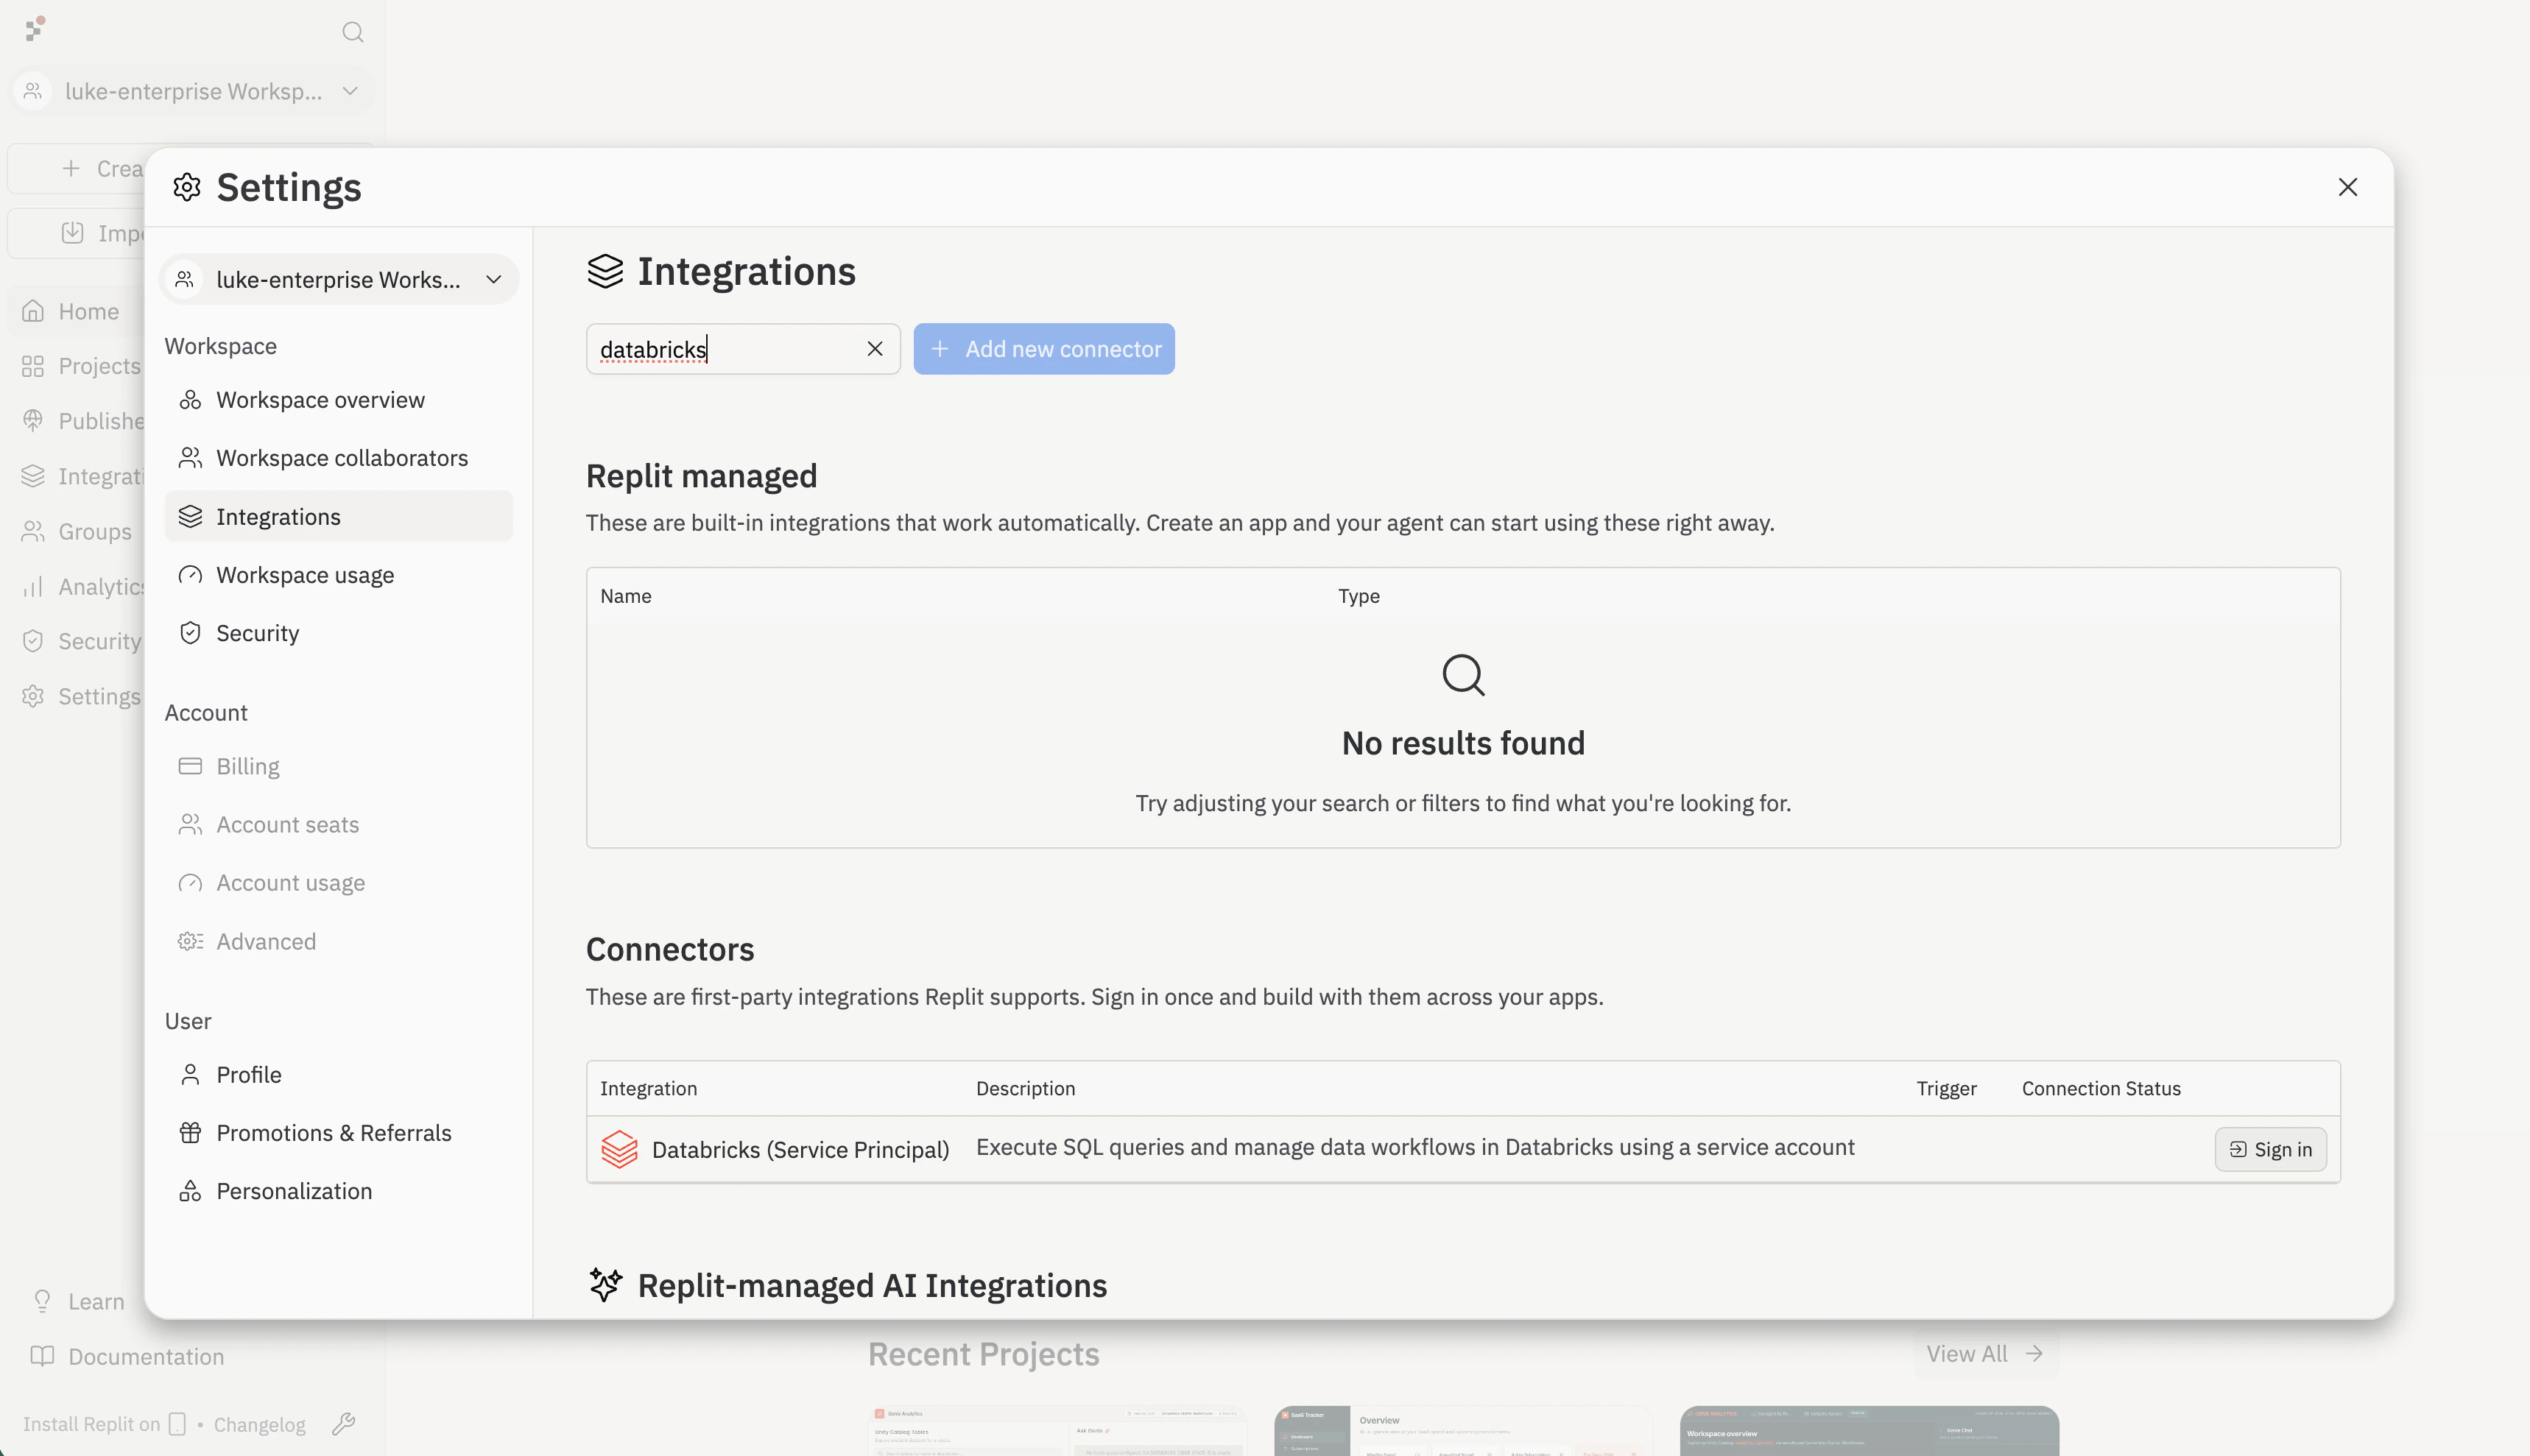2530x1456 pixels.
Task: Click the Integrations layers icon in menu
Action: (x=190, y=516)
